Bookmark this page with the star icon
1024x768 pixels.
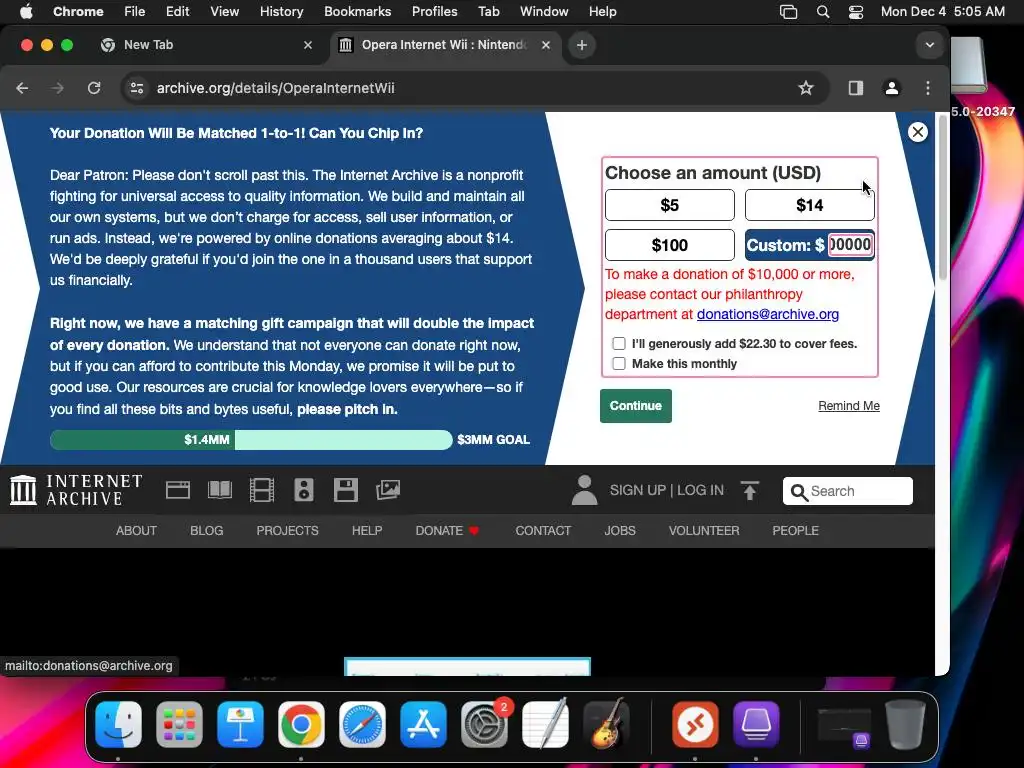pyautogui.click(x=806, y=88)
